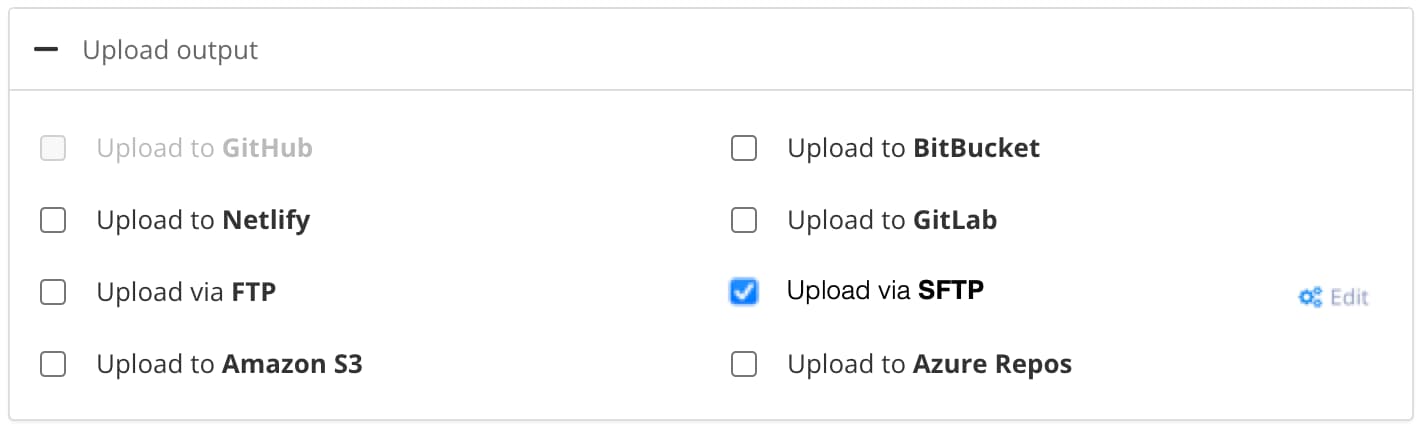Enable the Upload to Netlify checkbox

click(53, 220)
